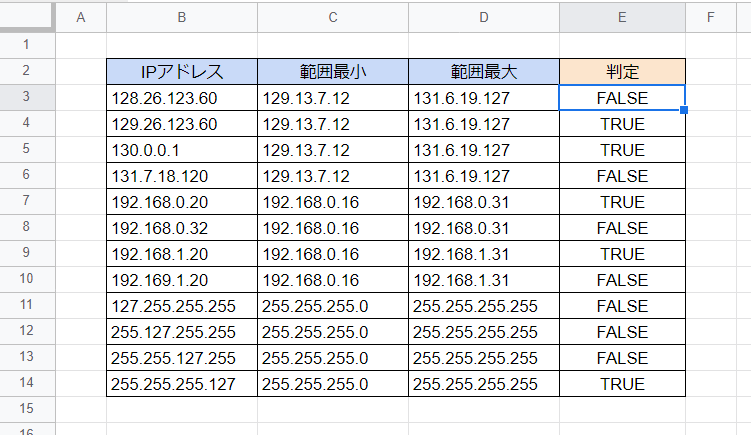Select cell containing 128.26.123.60
This screenshot has width=751, height=435.
182,98
